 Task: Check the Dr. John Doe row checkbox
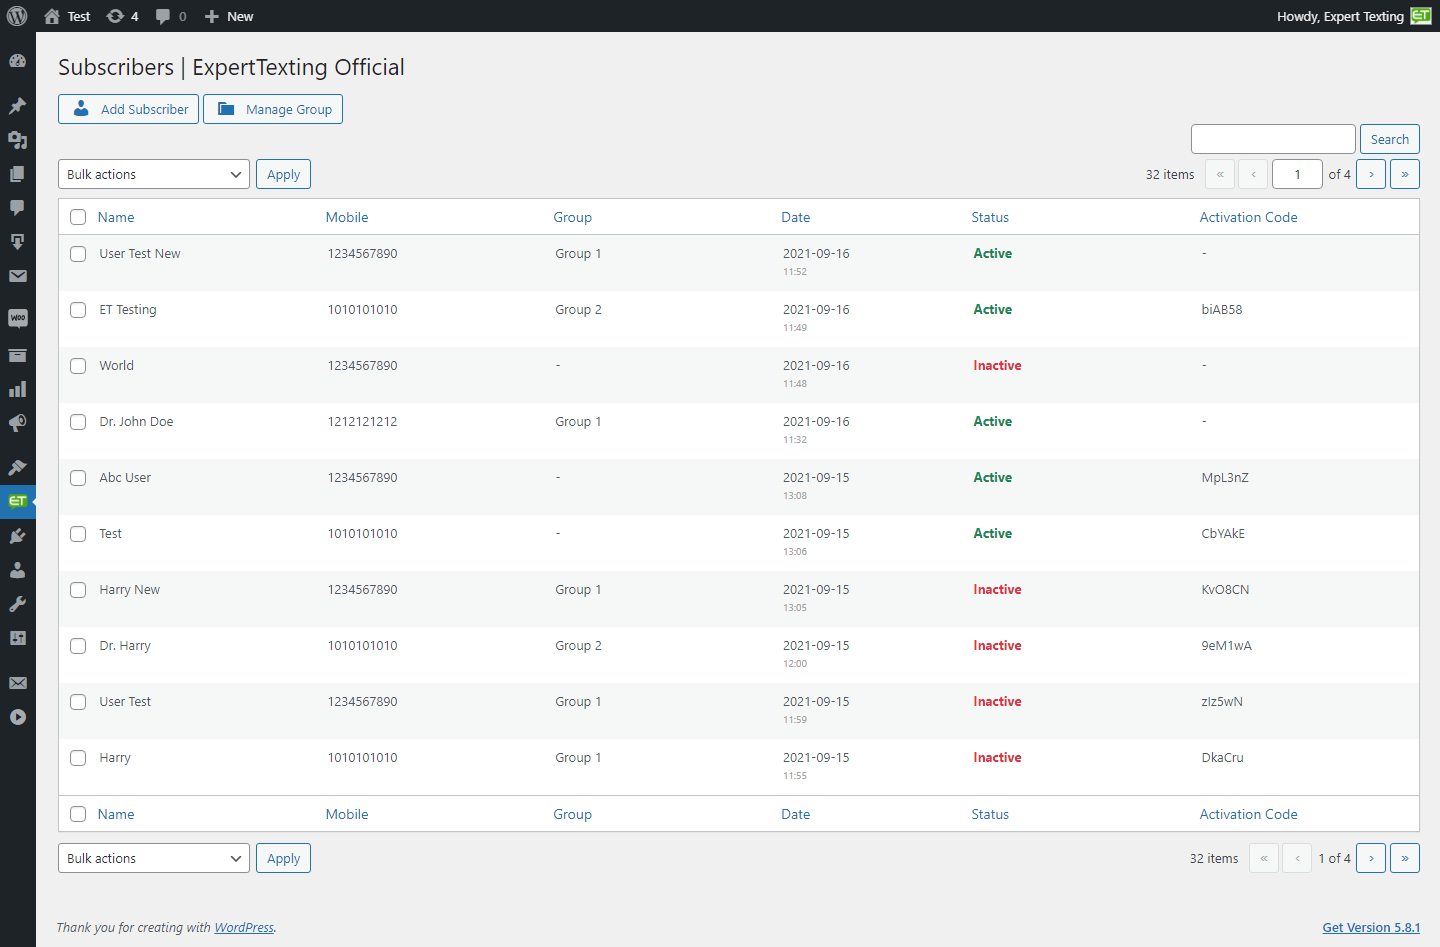(x=78, y=422)
